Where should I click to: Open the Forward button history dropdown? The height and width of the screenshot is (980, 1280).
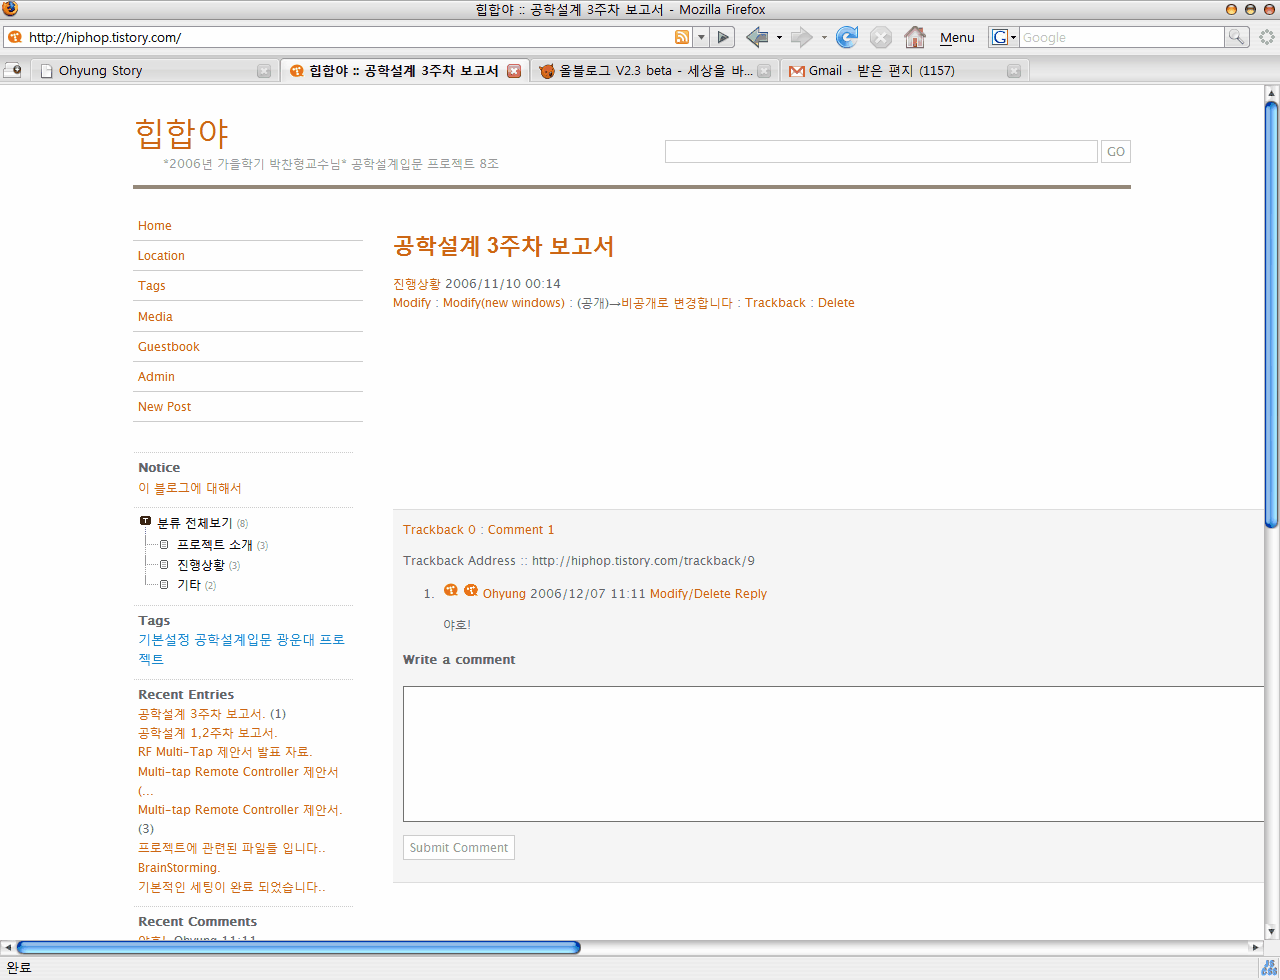(x=824, y=37)
